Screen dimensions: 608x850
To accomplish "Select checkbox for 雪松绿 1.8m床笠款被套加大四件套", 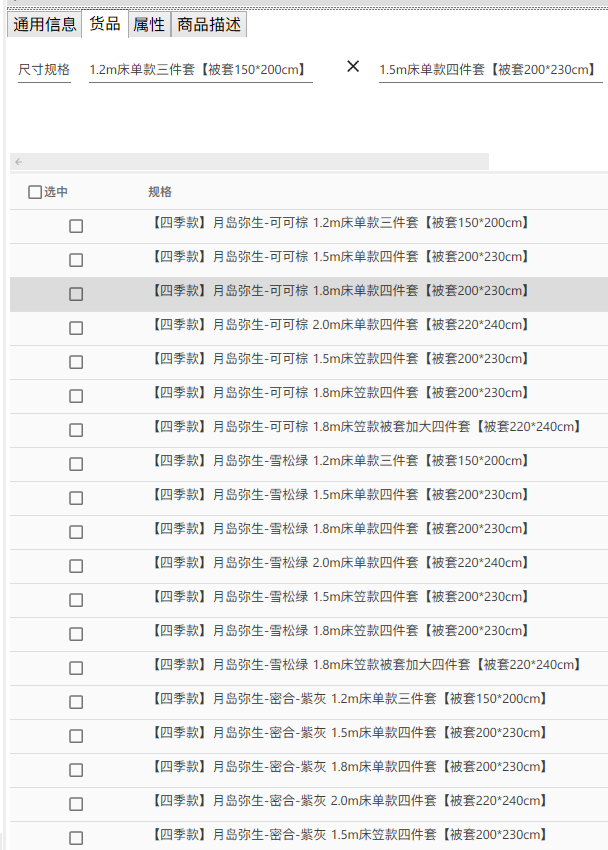I will 76,668.
